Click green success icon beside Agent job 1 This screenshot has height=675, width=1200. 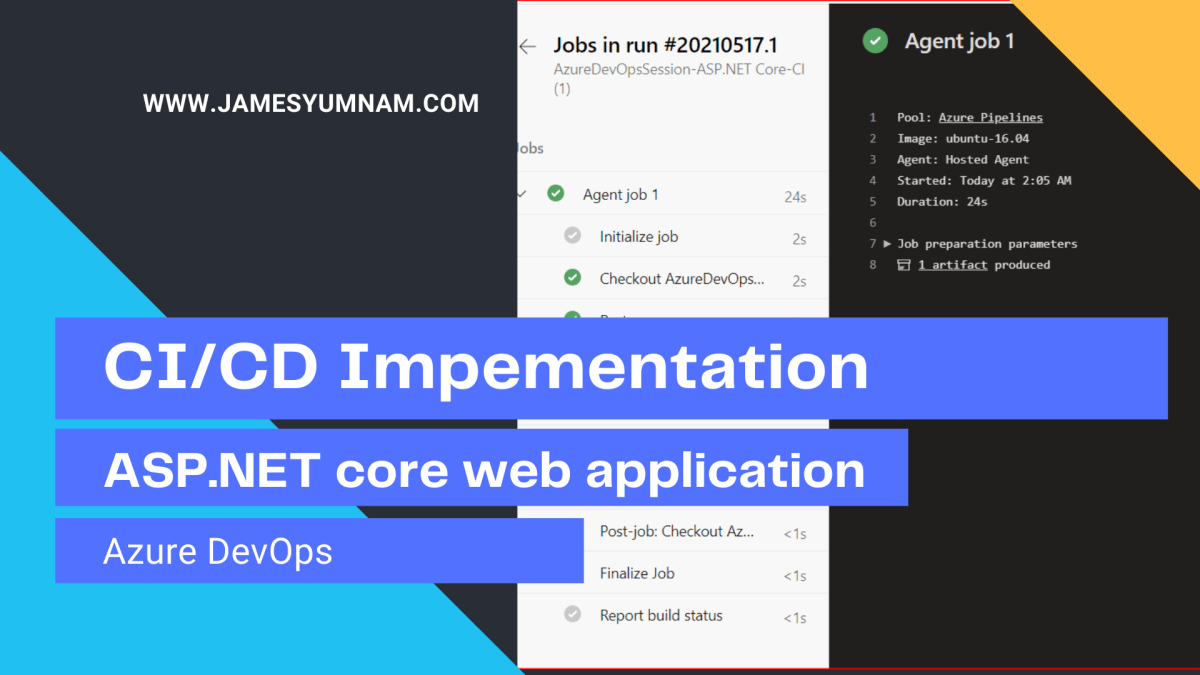coord(557,193)
